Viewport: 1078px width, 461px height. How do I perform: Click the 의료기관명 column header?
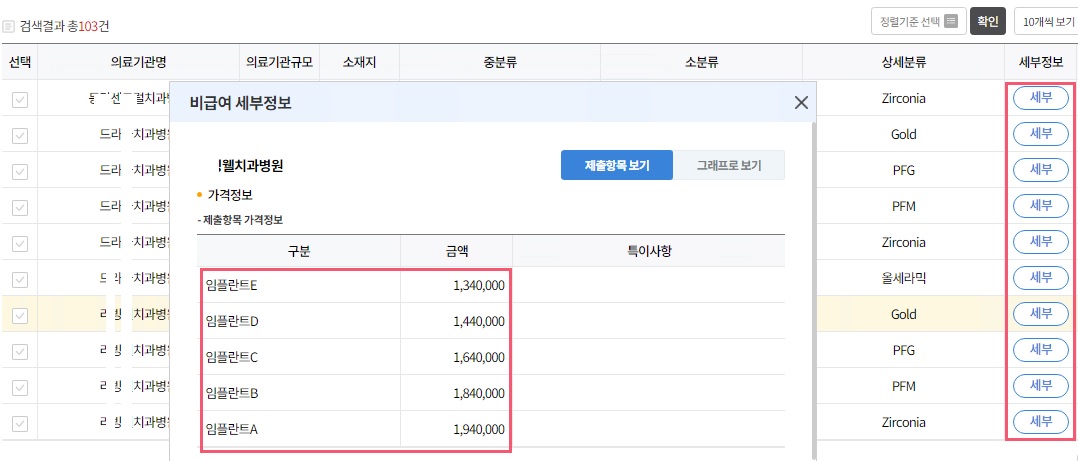tap(139, 63)
